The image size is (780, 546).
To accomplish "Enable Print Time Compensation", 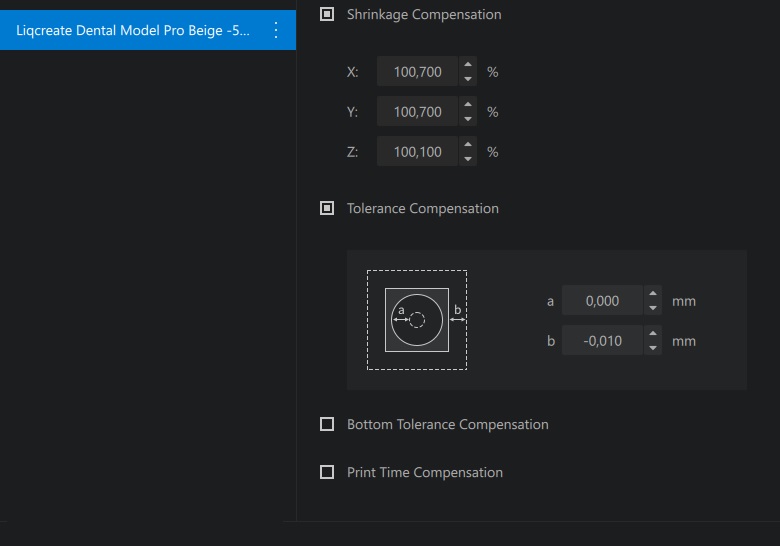I will (x=327, y=472).
